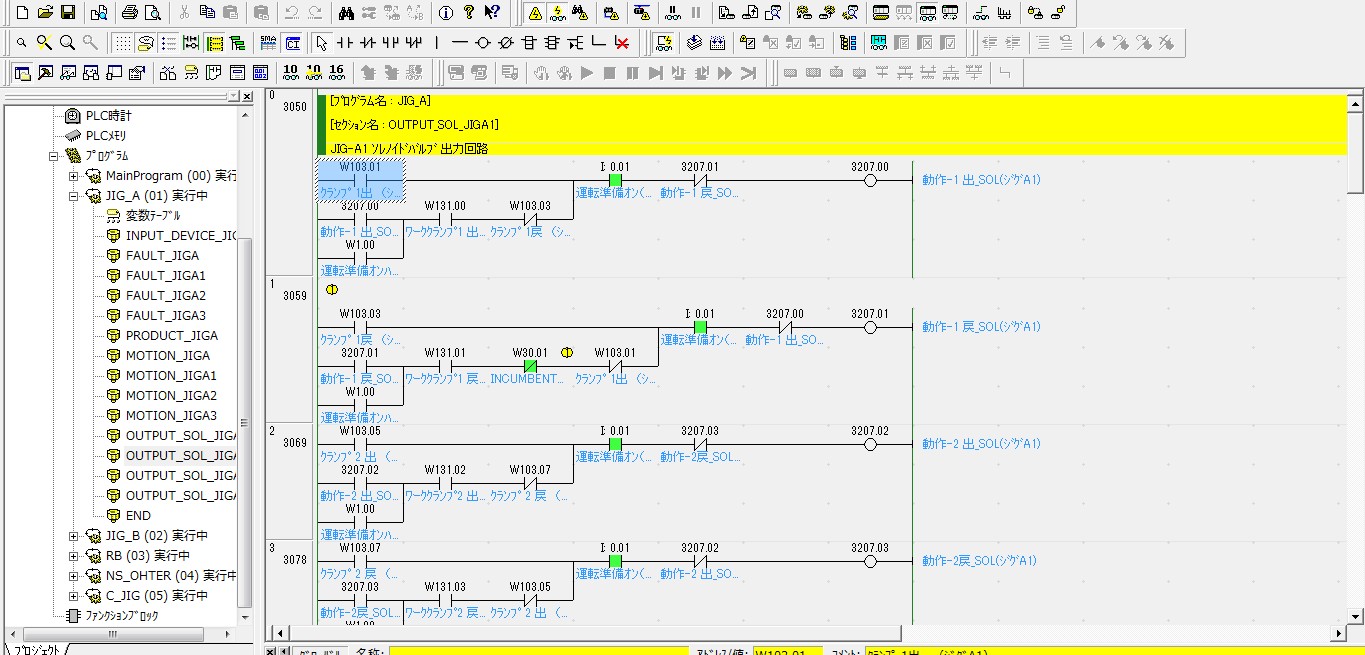Collapse the JIG_A (01) tree node
1365x655 pixels.
[x=73, y=196]
